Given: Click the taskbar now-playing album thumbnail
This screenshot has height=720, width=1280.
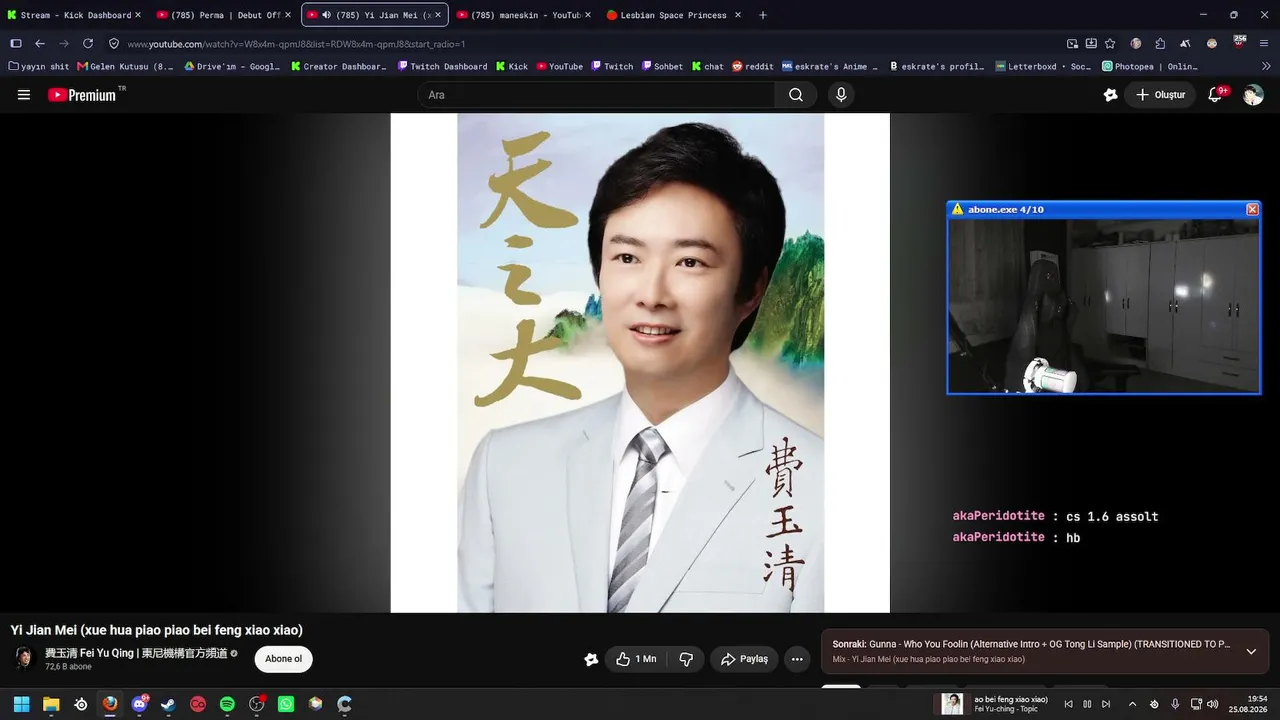Looking at the screenshot, I should click(x=952, y=704).
